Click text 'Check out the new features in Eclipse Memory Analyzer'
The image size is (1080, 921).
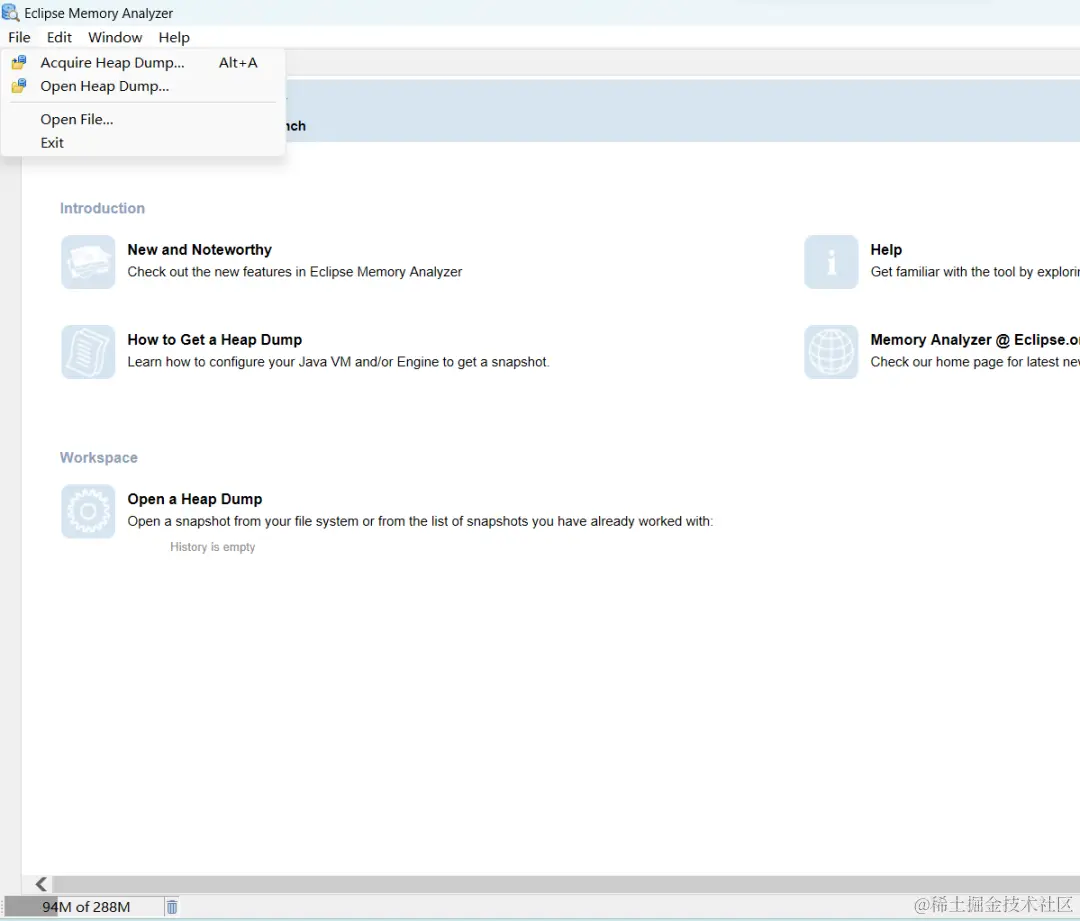(x=295, y=271)
